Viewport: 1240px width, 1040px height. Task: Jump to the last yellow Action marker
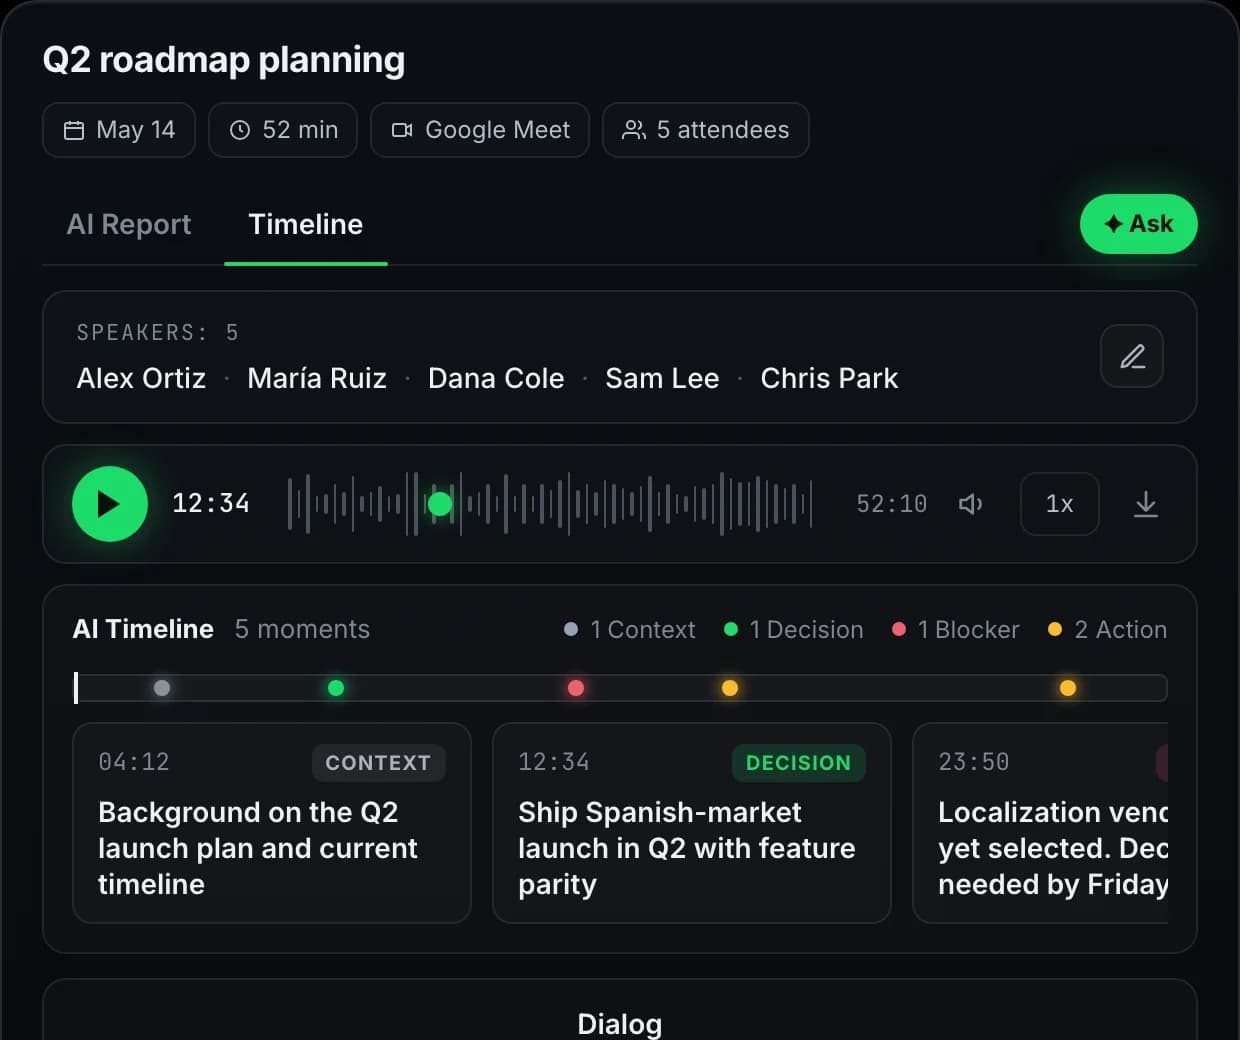coord(1068,688)
